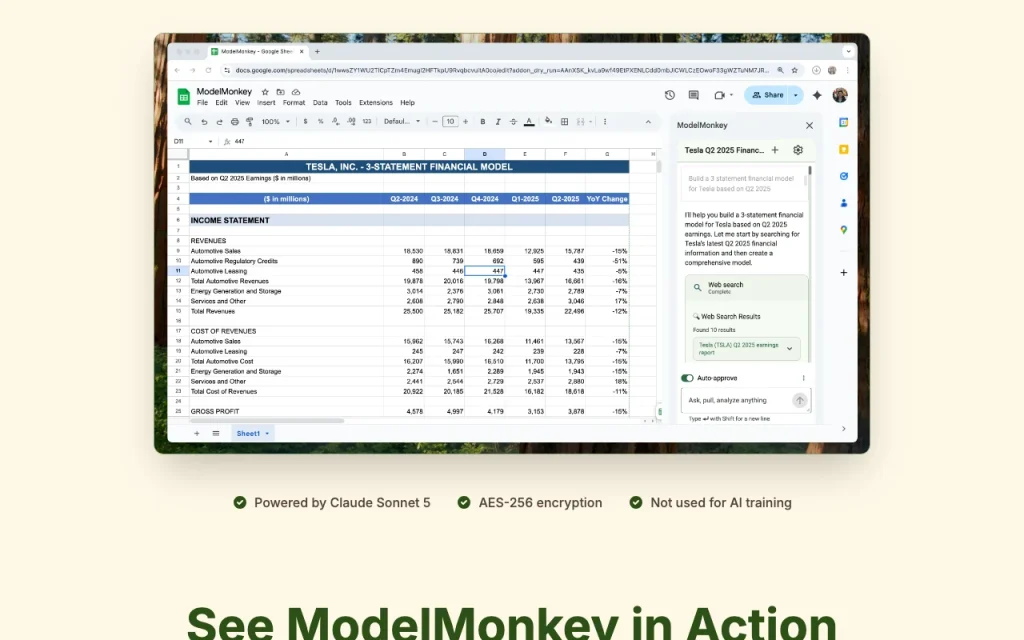Open the Google account avatar
This screenshot has width=1024, height=640.
click(840, 95)
